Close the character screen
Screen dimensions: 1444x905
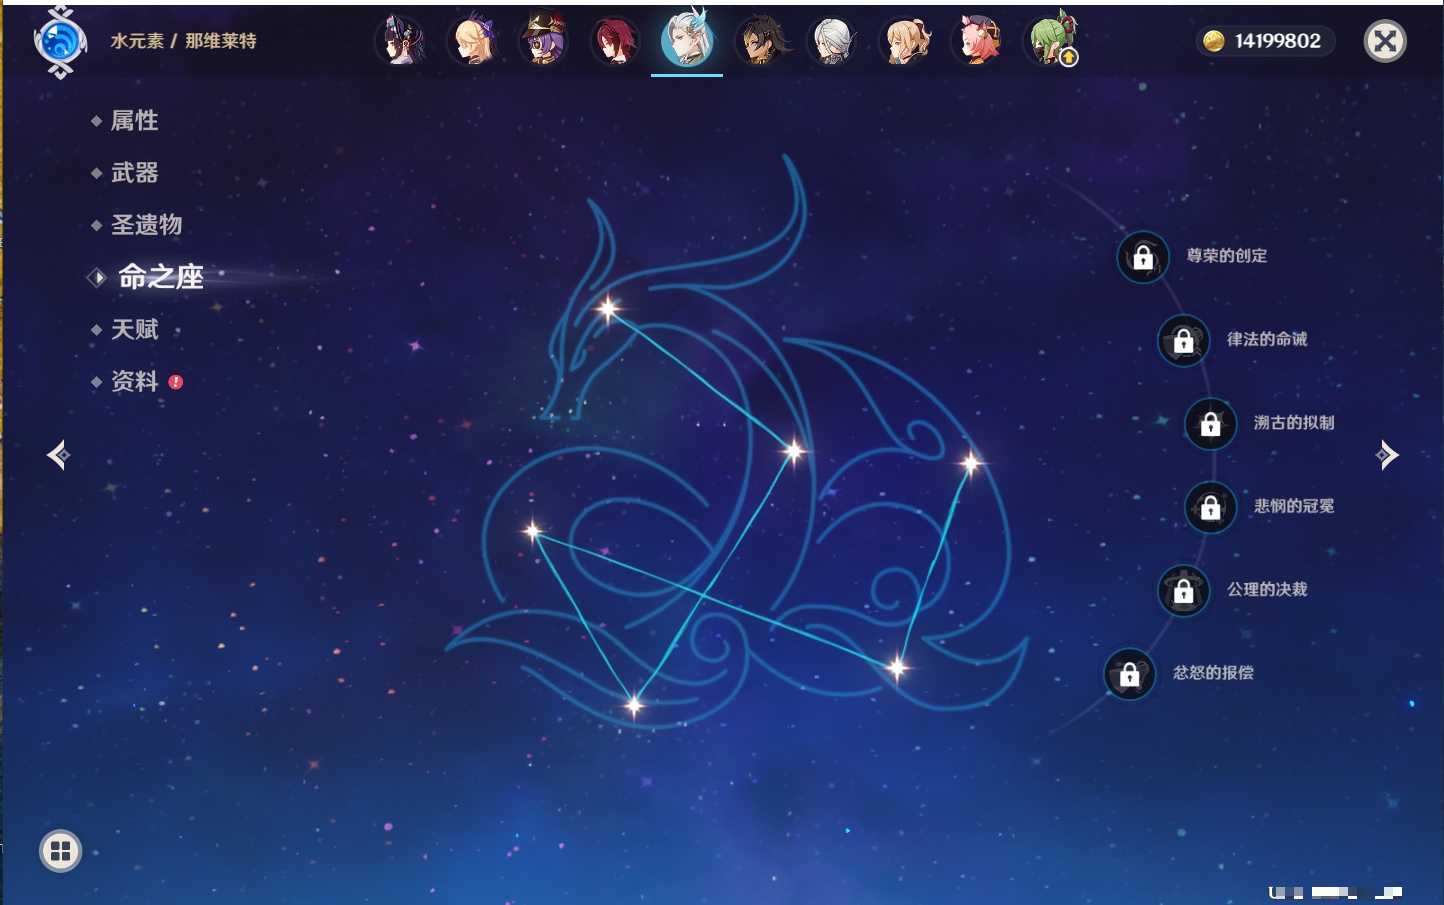click(1385, 41)
